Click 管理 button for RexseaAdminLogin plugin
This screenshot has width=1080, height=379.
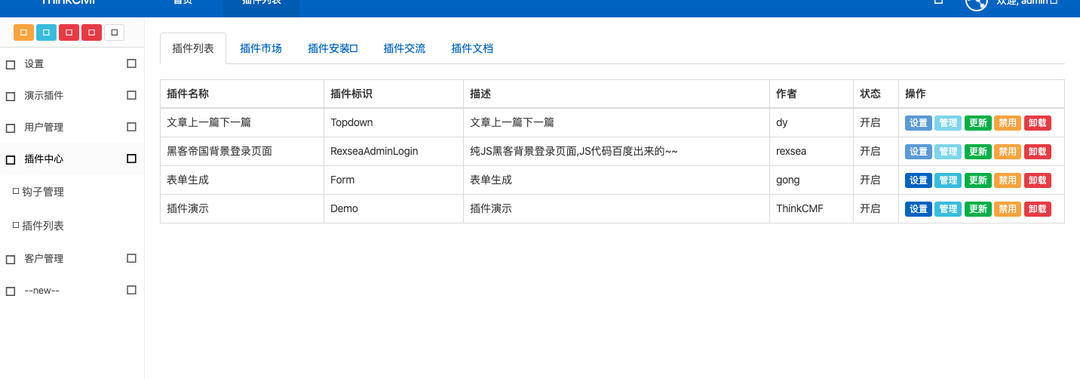pos(948,152)
